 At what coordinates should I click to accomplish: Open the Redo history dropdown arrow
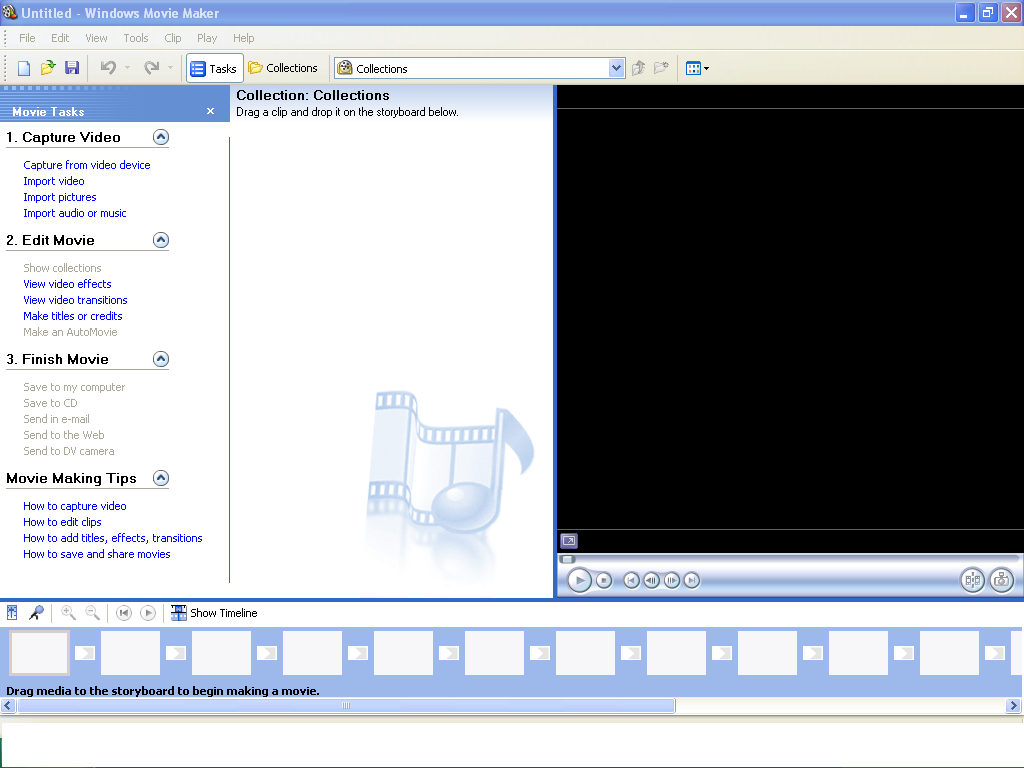pyautogui.click(x=170, y=67)
